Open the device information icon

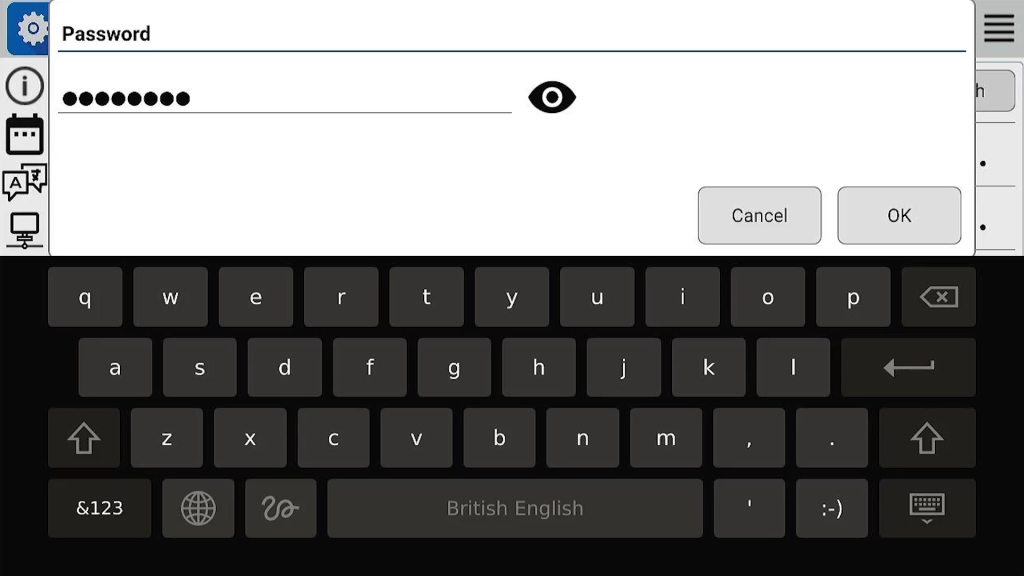[25, 86]
